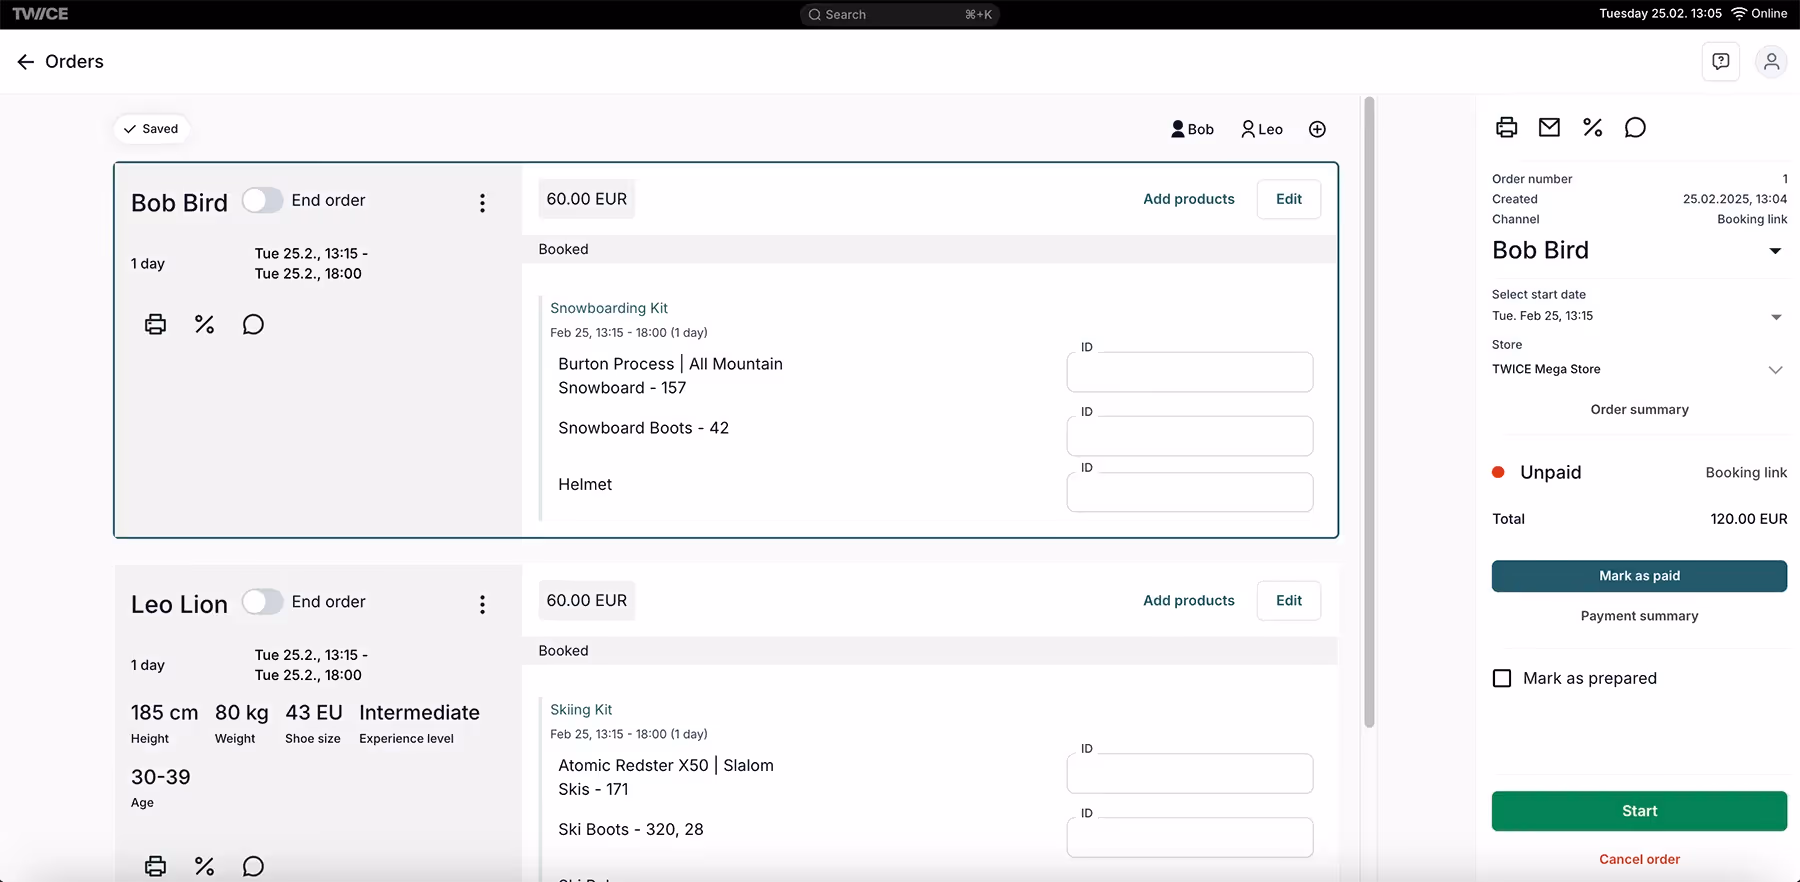Click Leo Lion's 60.00 EUR price
This screenshot has width=1800, height=882.
(587, 600)
